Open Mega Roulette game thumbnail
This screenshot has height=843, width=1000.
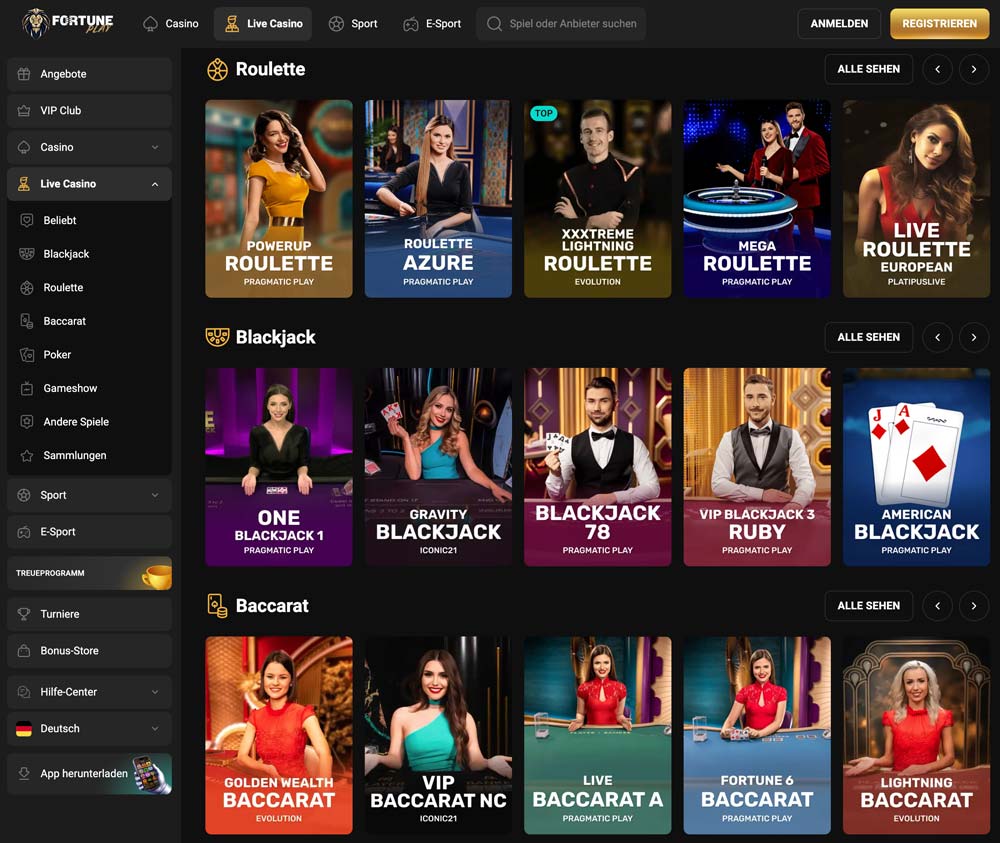[757, 199]
